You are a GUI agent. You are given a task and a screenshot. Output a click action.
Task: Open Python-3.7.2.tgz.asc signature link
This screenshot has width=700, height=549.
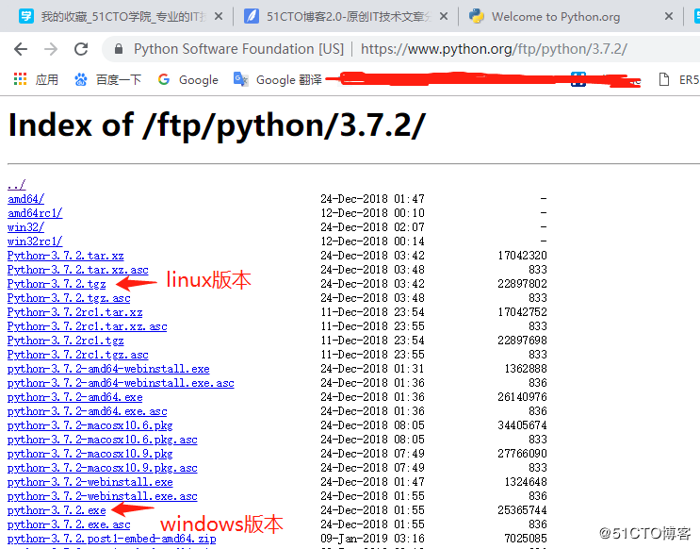(x=69, y=298)
